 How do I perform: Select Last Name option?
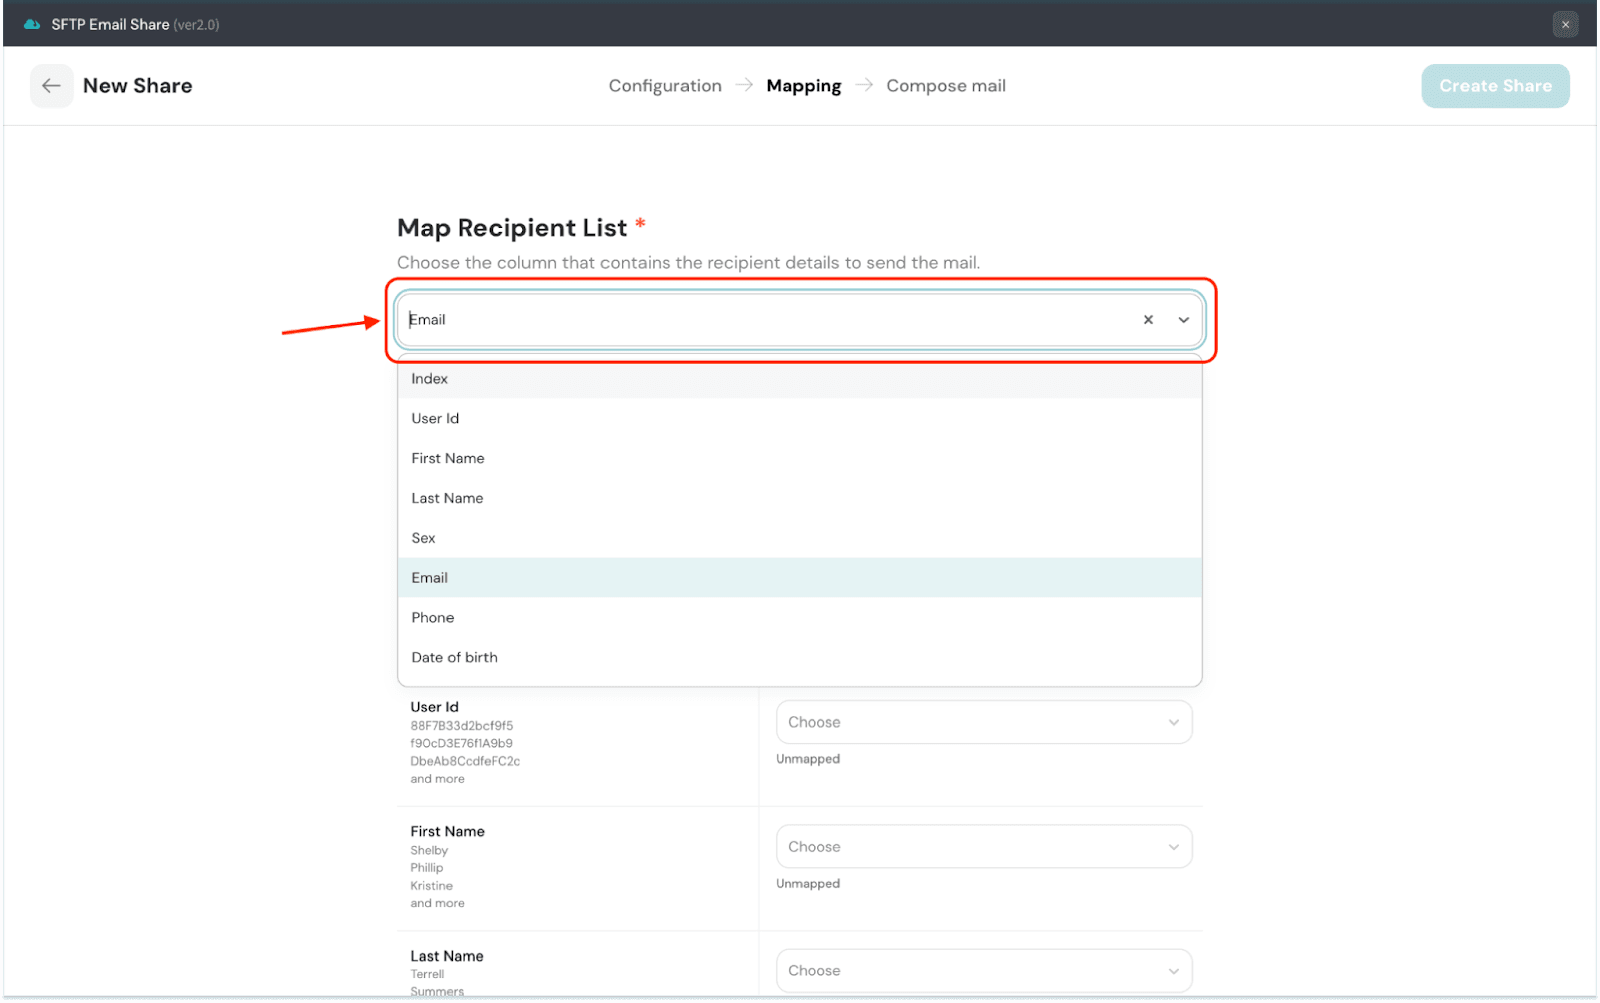(447, 498)
